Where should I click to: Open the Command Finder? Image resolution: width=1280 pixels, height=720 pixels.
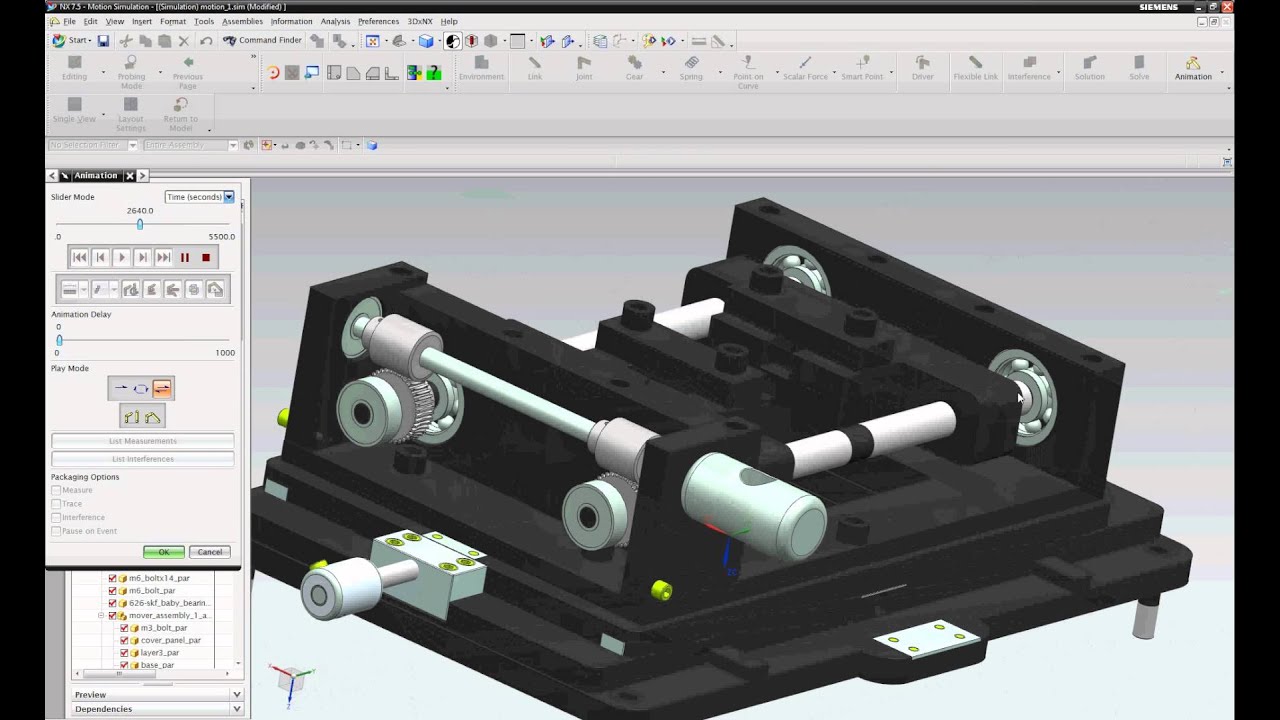(x=262, y=41)
